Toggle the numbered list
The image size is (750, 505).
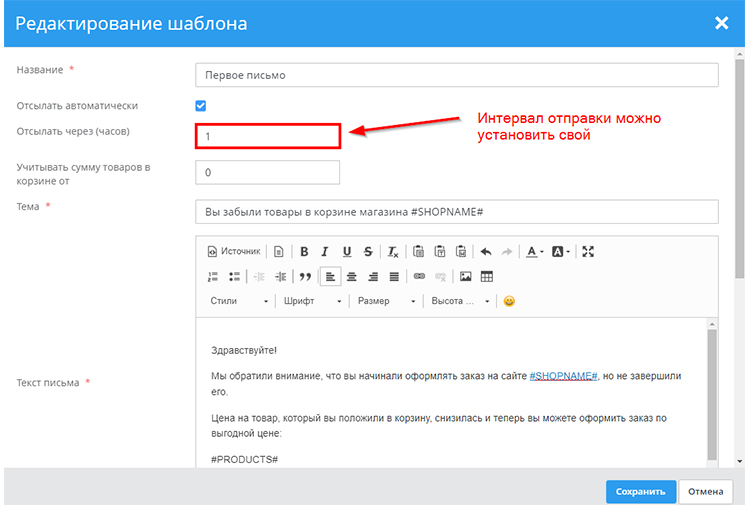213,276
